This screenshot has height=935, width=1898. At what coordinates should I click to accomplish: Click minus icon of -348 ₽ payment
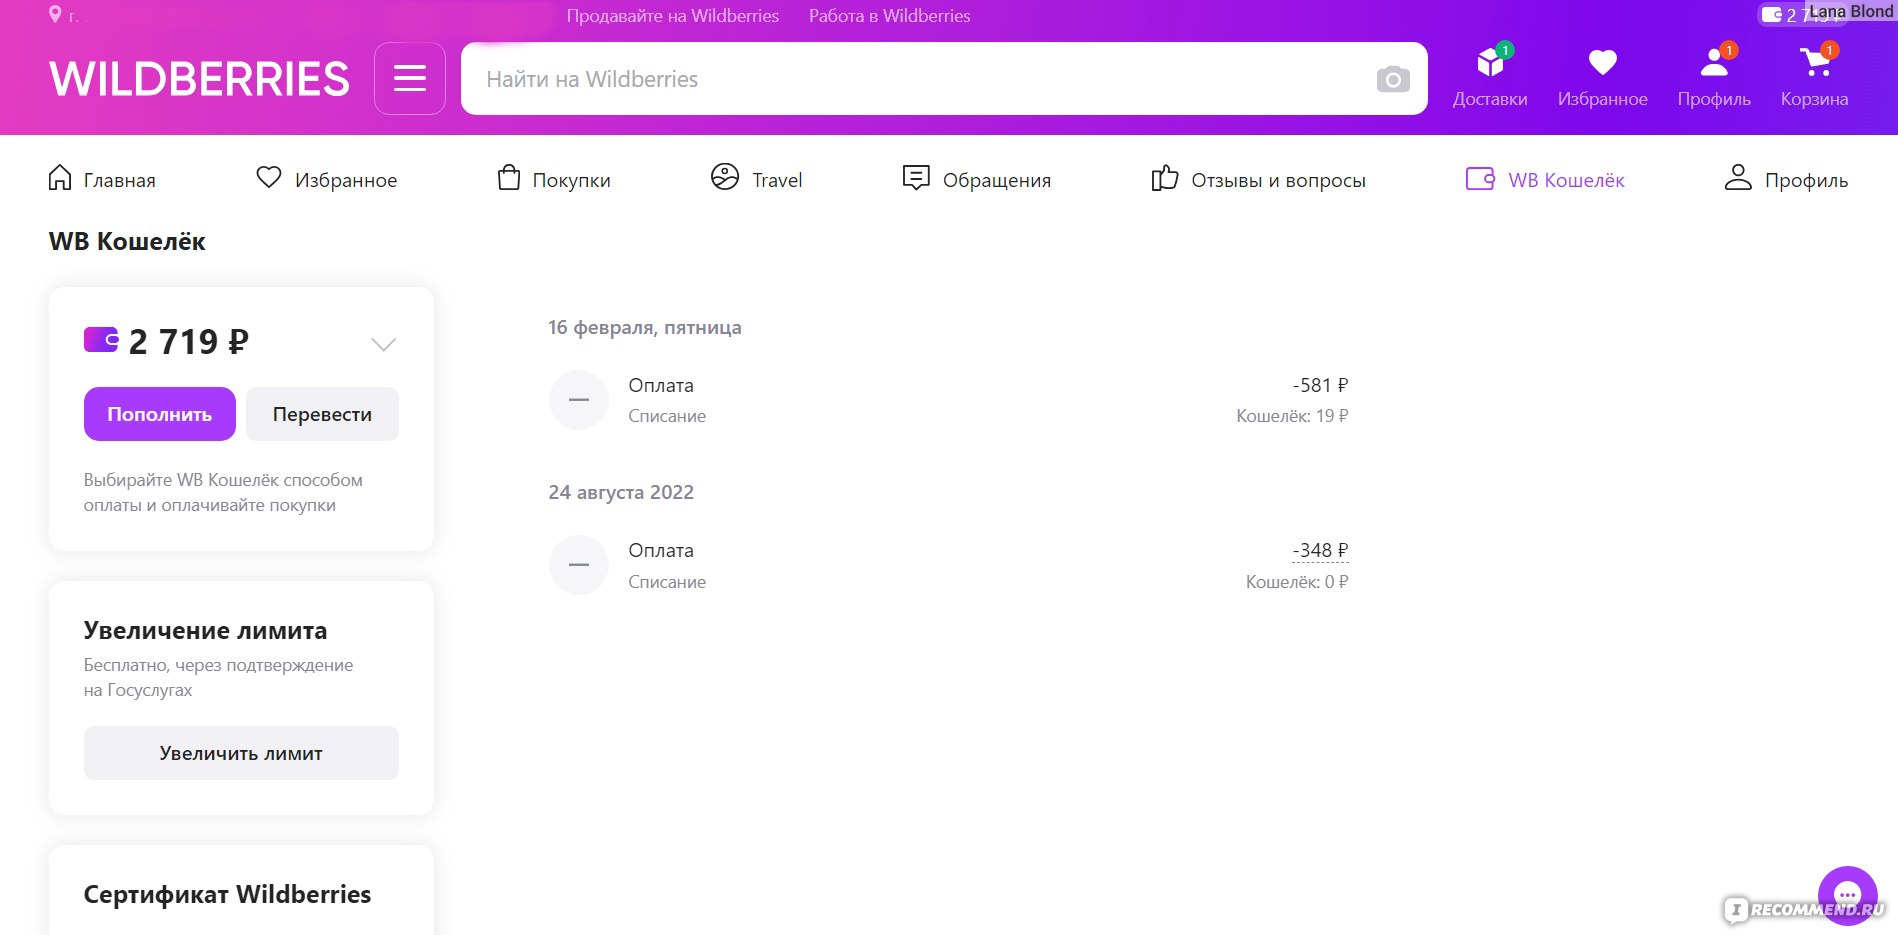[579, 565]
